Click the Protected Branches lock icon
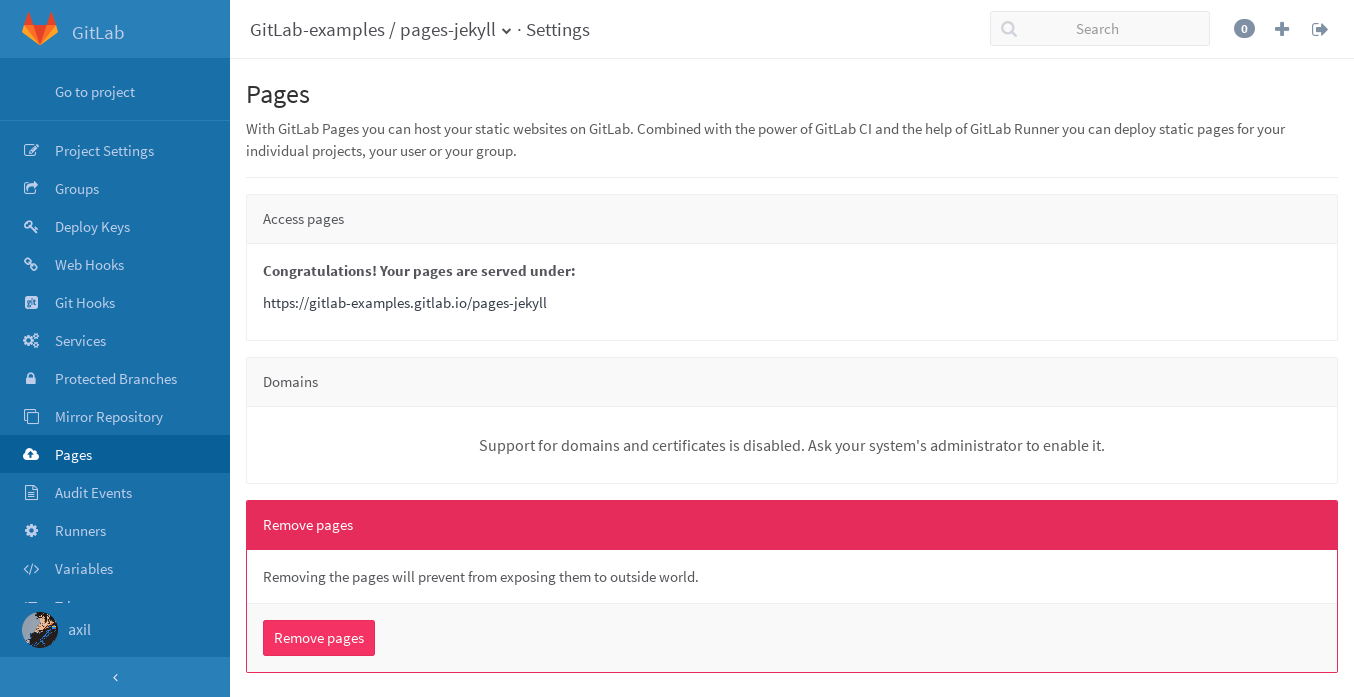Screen dimensions: 1354x697 coord(31,379)
